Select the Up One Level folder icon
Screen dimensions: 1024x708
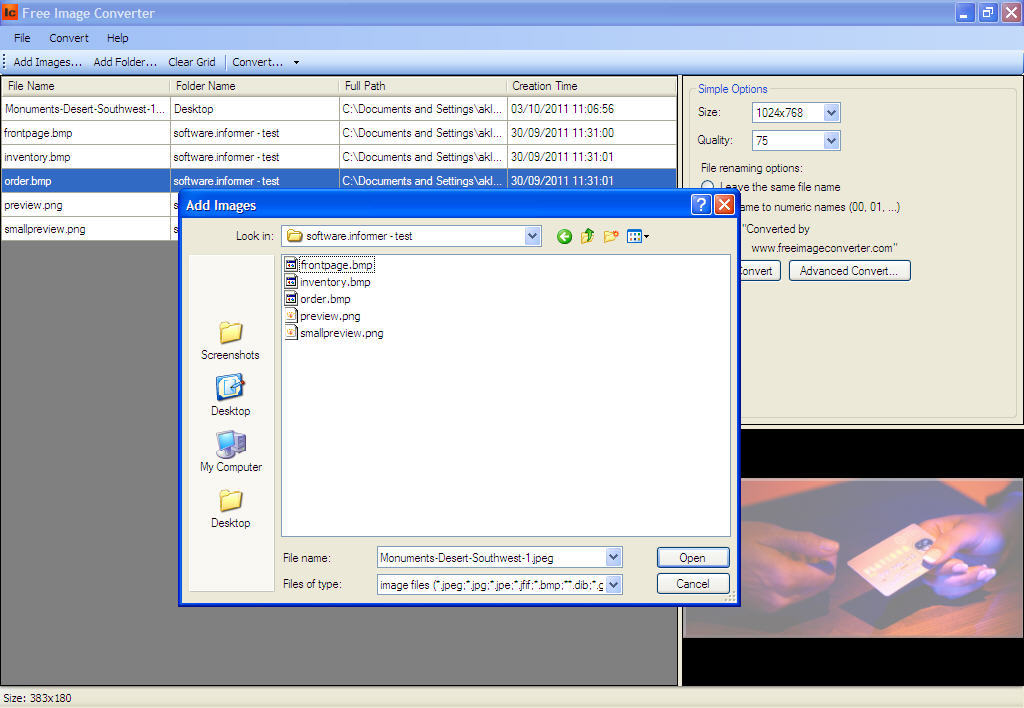pos(587,236)
